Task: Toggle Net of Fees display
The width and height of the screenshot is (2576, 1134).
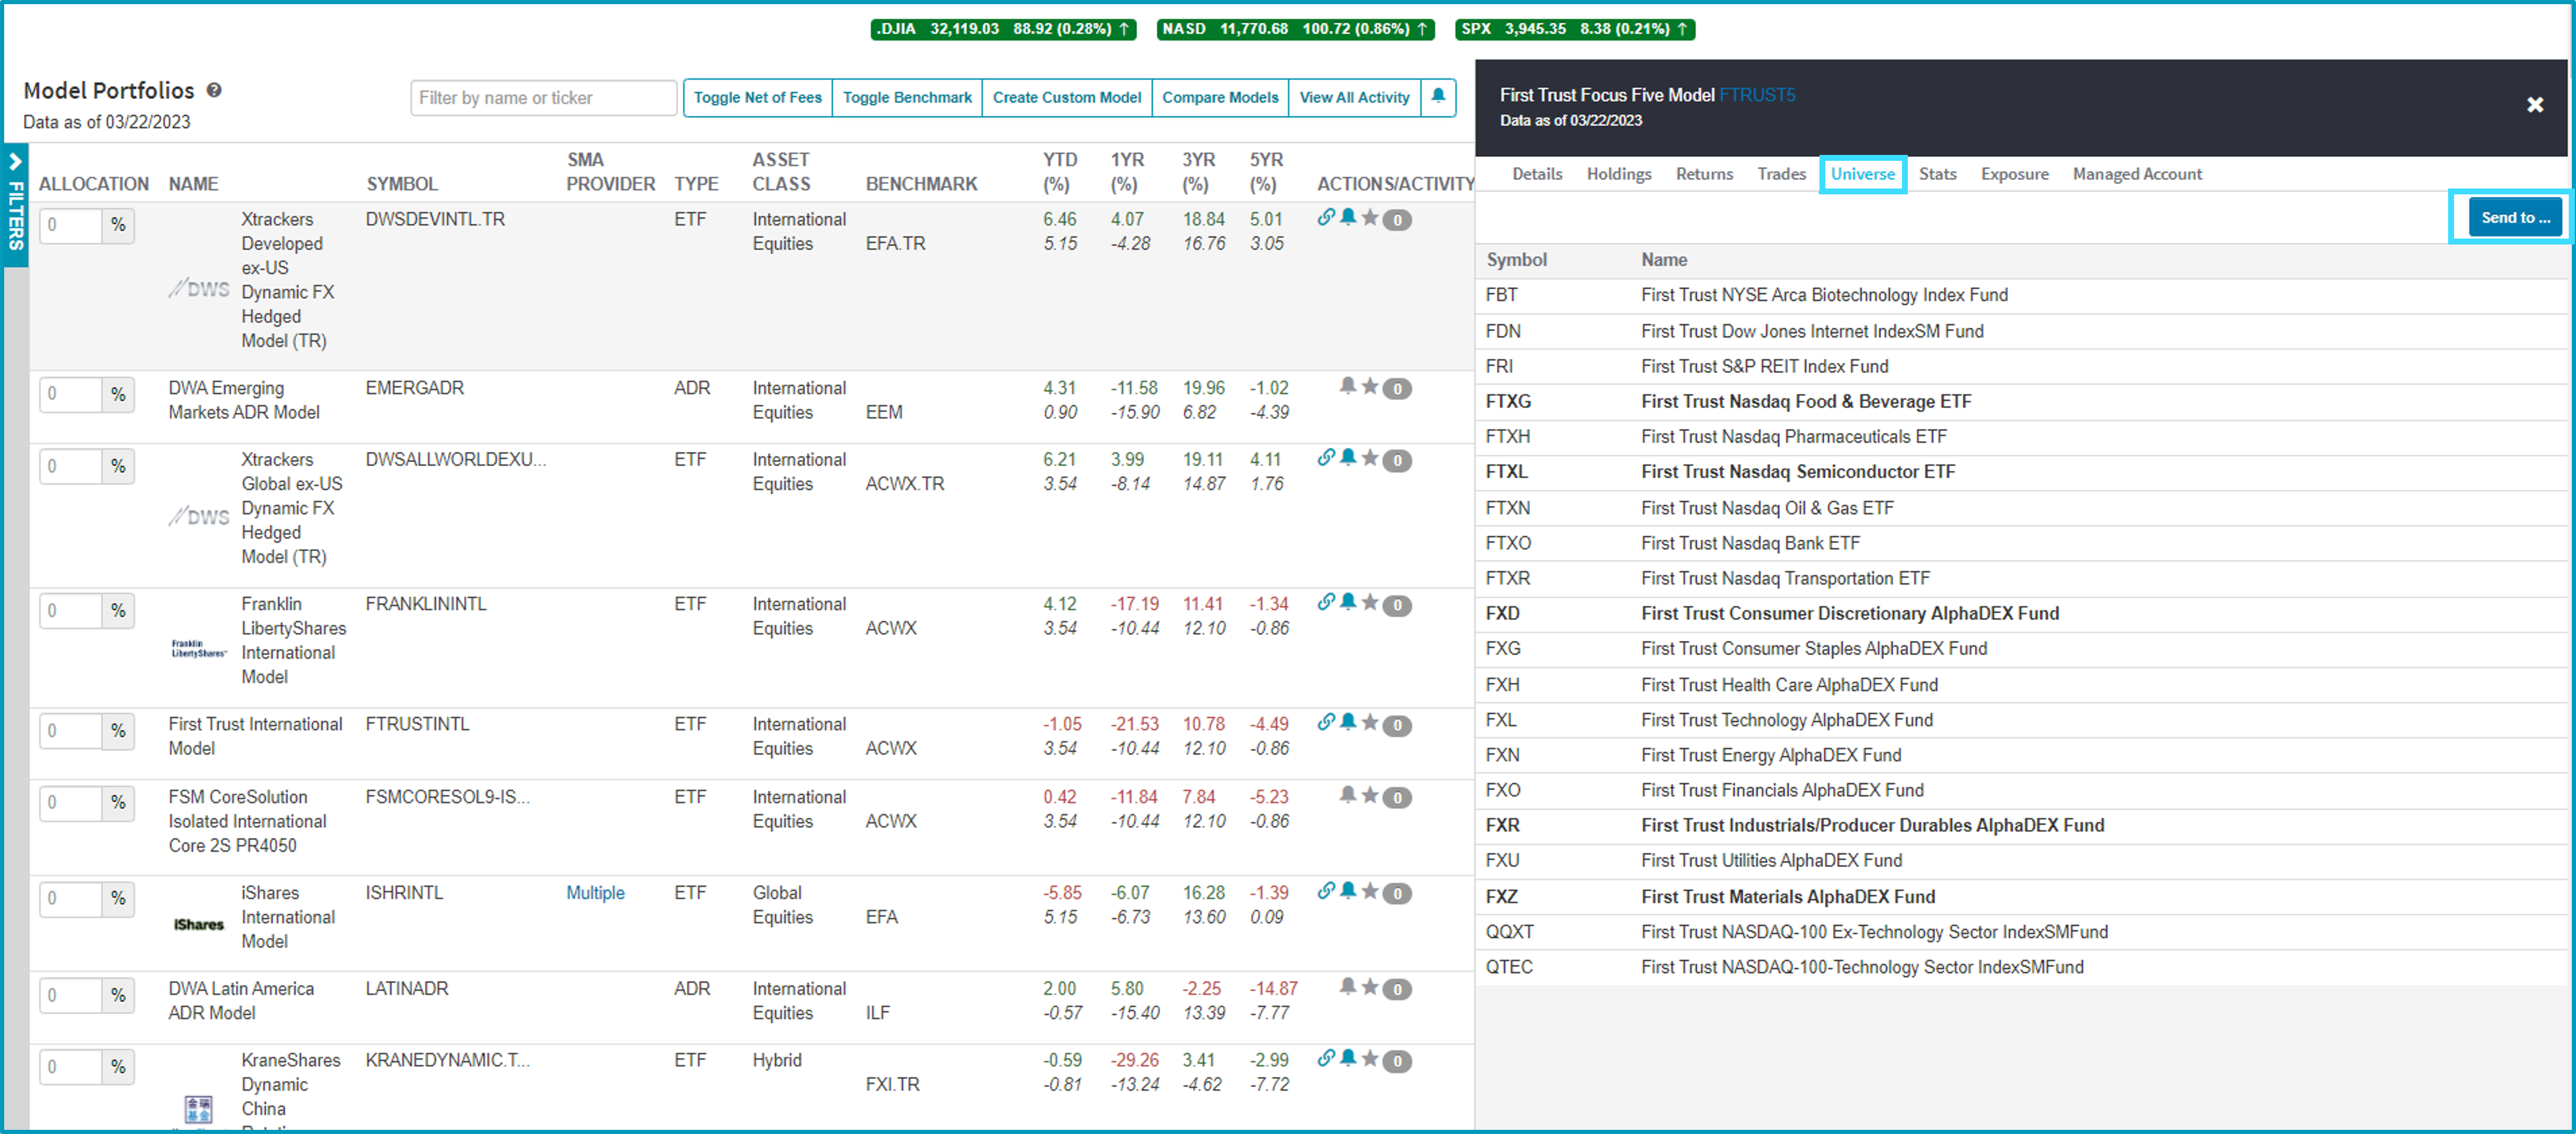Action: [x=758, y=97]
